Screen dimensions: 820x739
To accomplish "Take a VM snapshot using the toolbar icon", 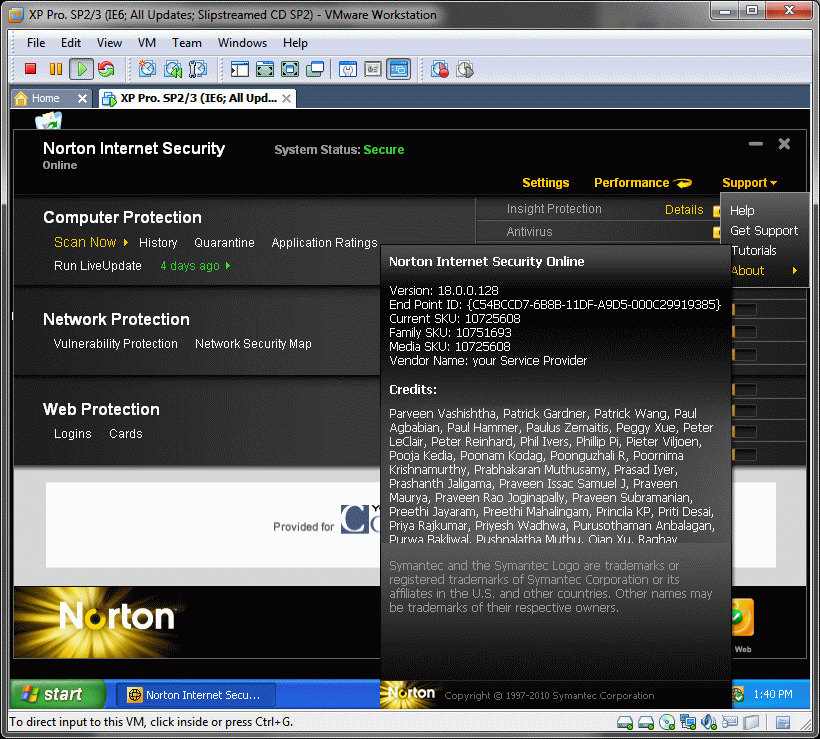I will tap(148, 69).
